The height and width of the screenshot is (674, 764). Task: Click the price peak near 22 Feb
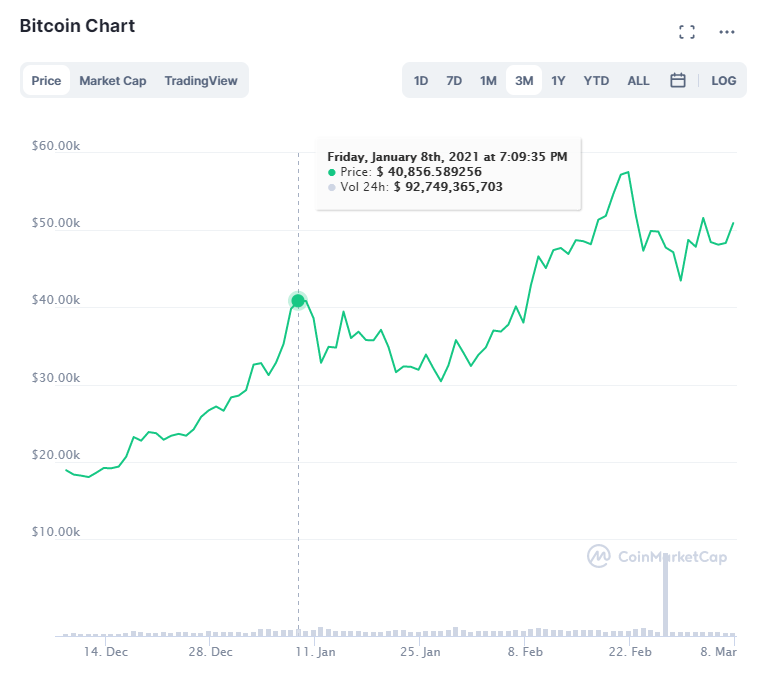627,172
